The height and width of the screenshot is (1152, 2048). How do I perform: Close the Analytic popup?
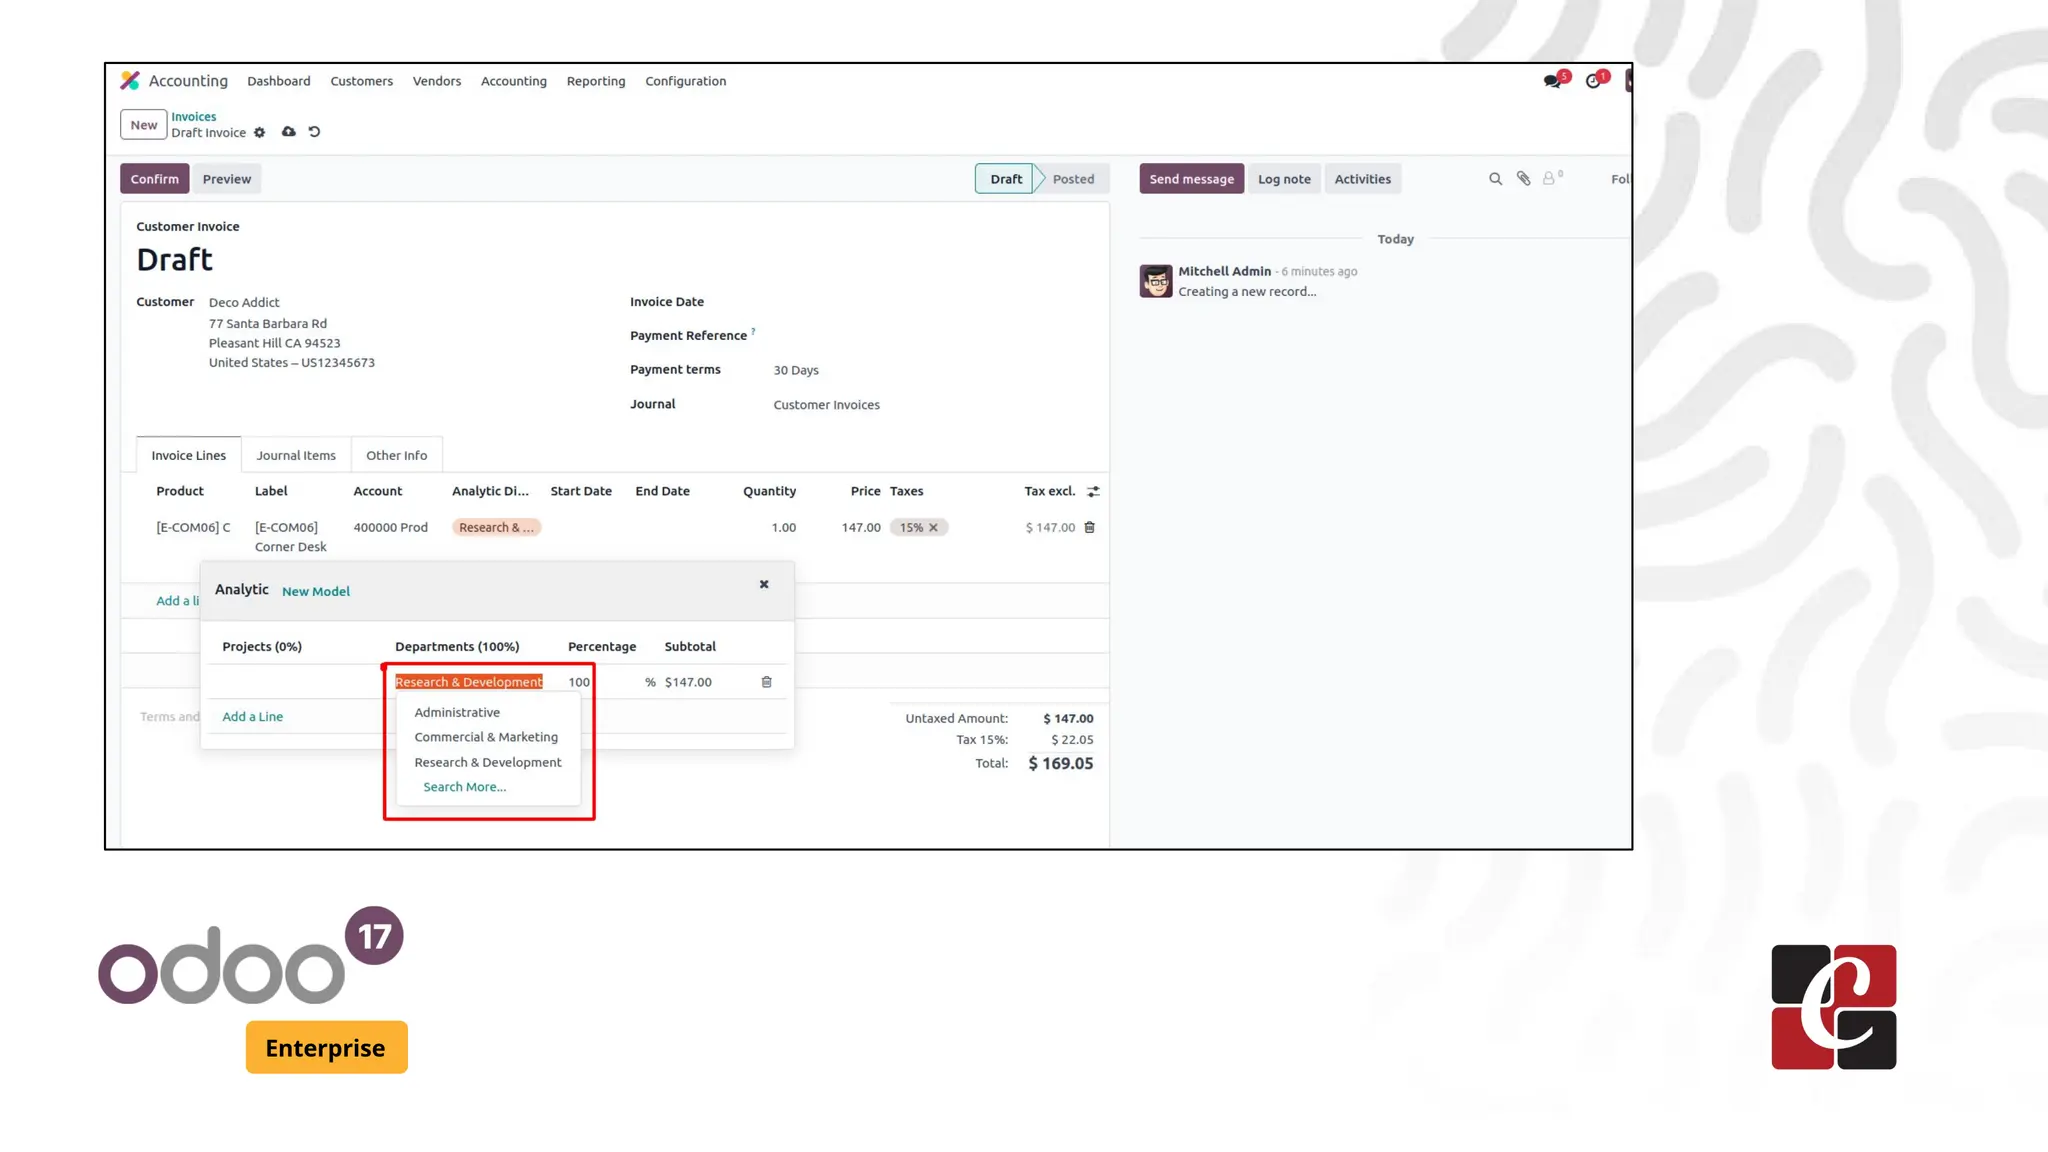pyautogui.click(x=764, y=584)
